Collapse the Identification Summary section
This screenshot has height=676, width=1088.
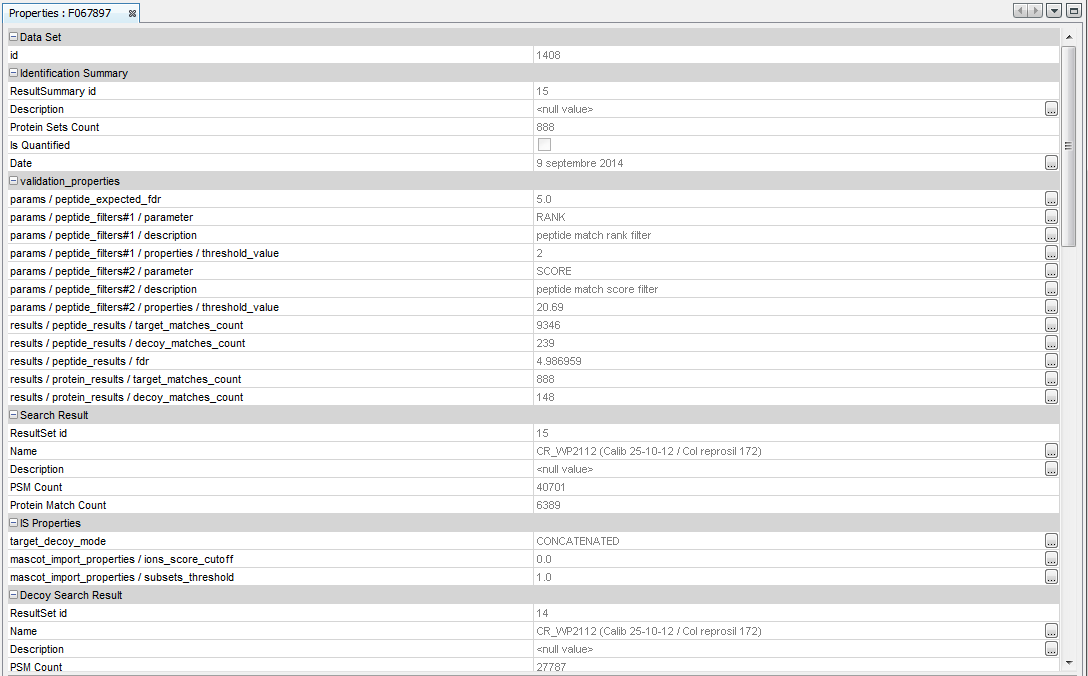pos(14,73)
